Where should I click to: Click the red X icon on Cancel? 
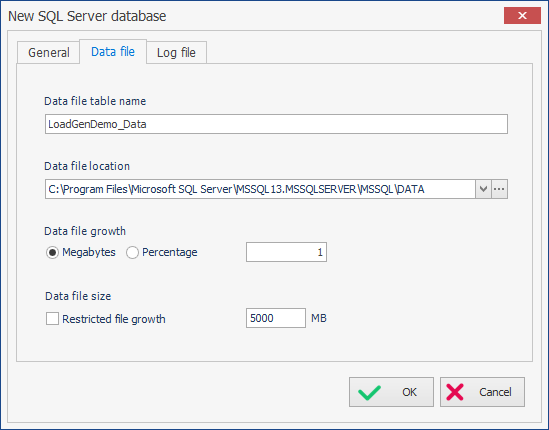tap(455, 392)
